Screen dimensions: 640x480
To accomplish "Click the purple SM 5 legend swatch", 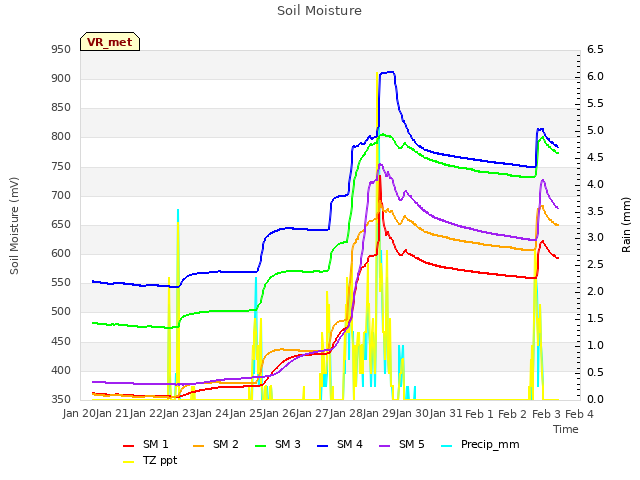I will [385, 446].
